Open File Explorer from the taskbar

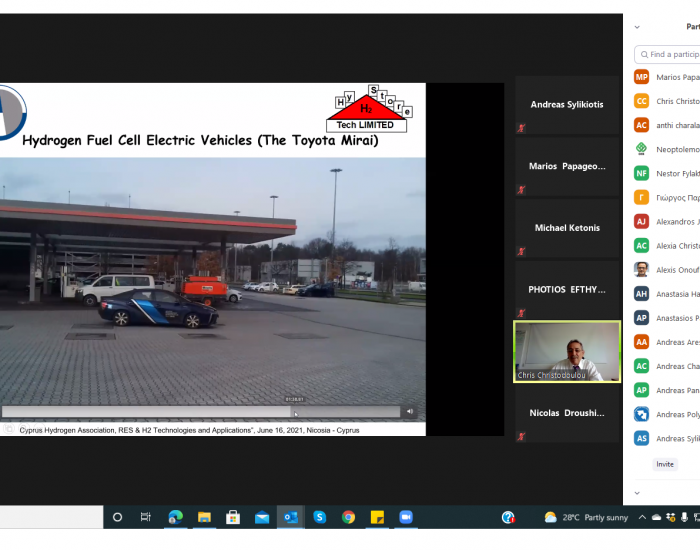tap(204, 517)
